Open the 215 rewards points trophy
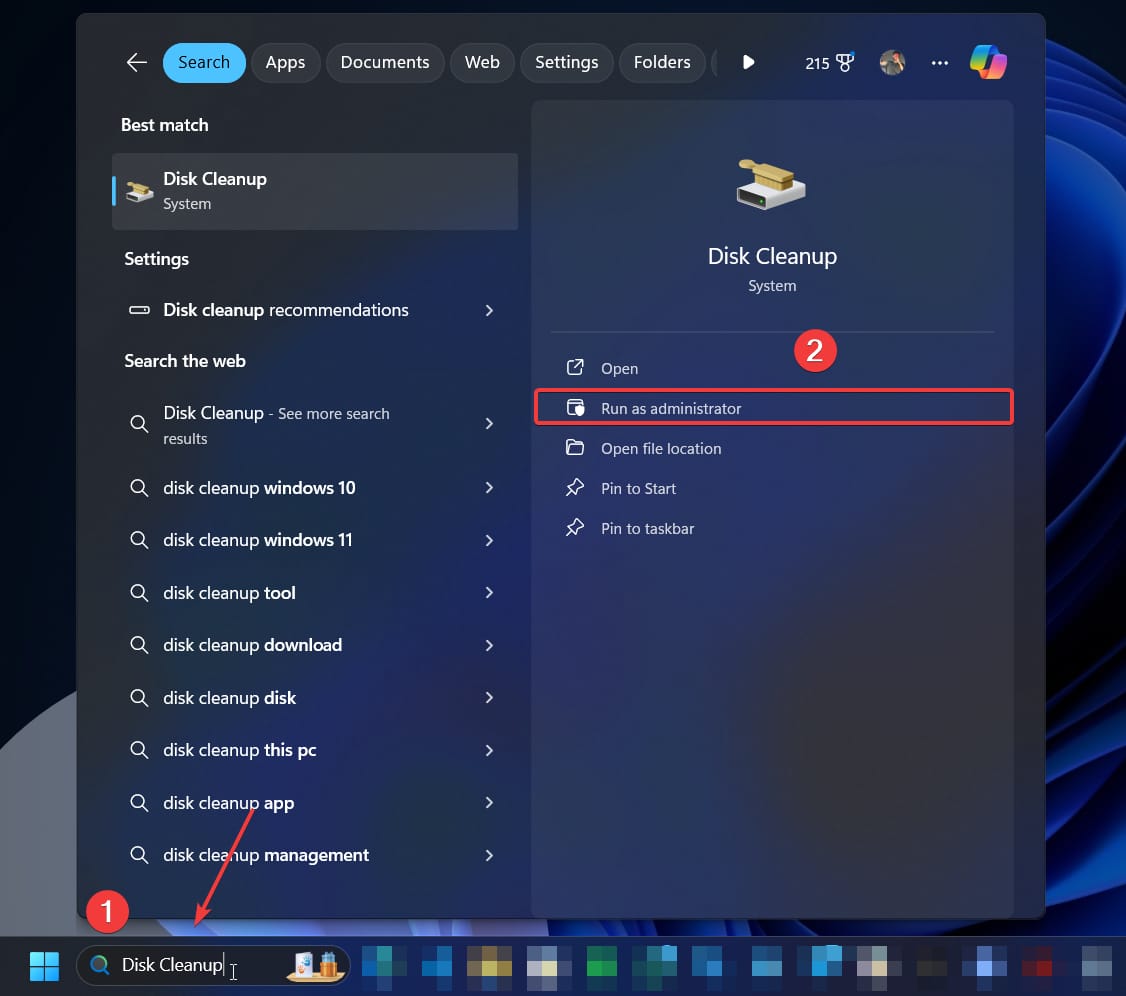This screenshot has height=996, width=1126. (829, 63)
